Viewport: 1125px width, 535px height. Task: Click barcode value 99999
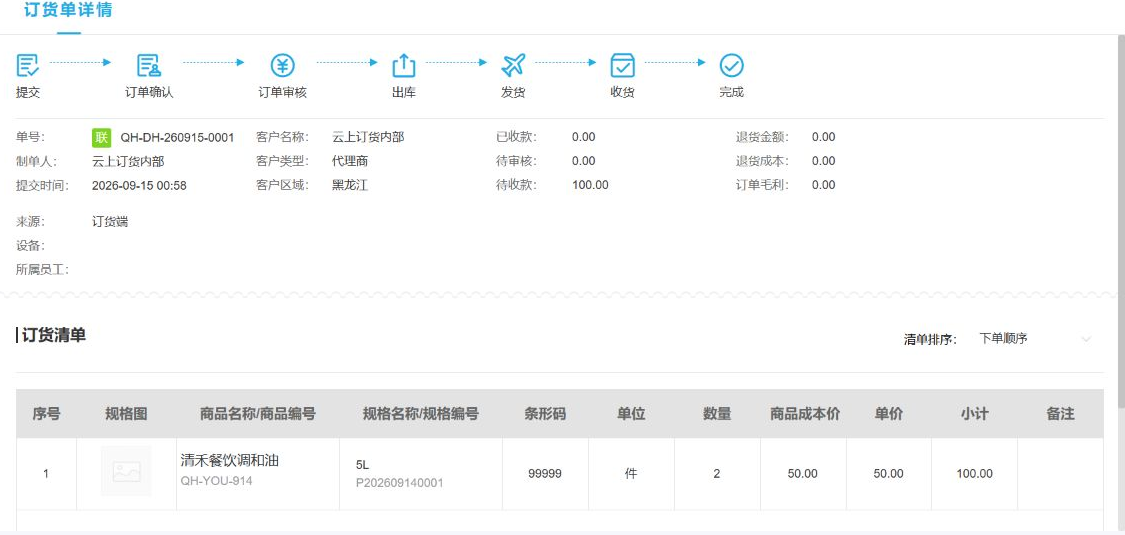pos(545,473)
